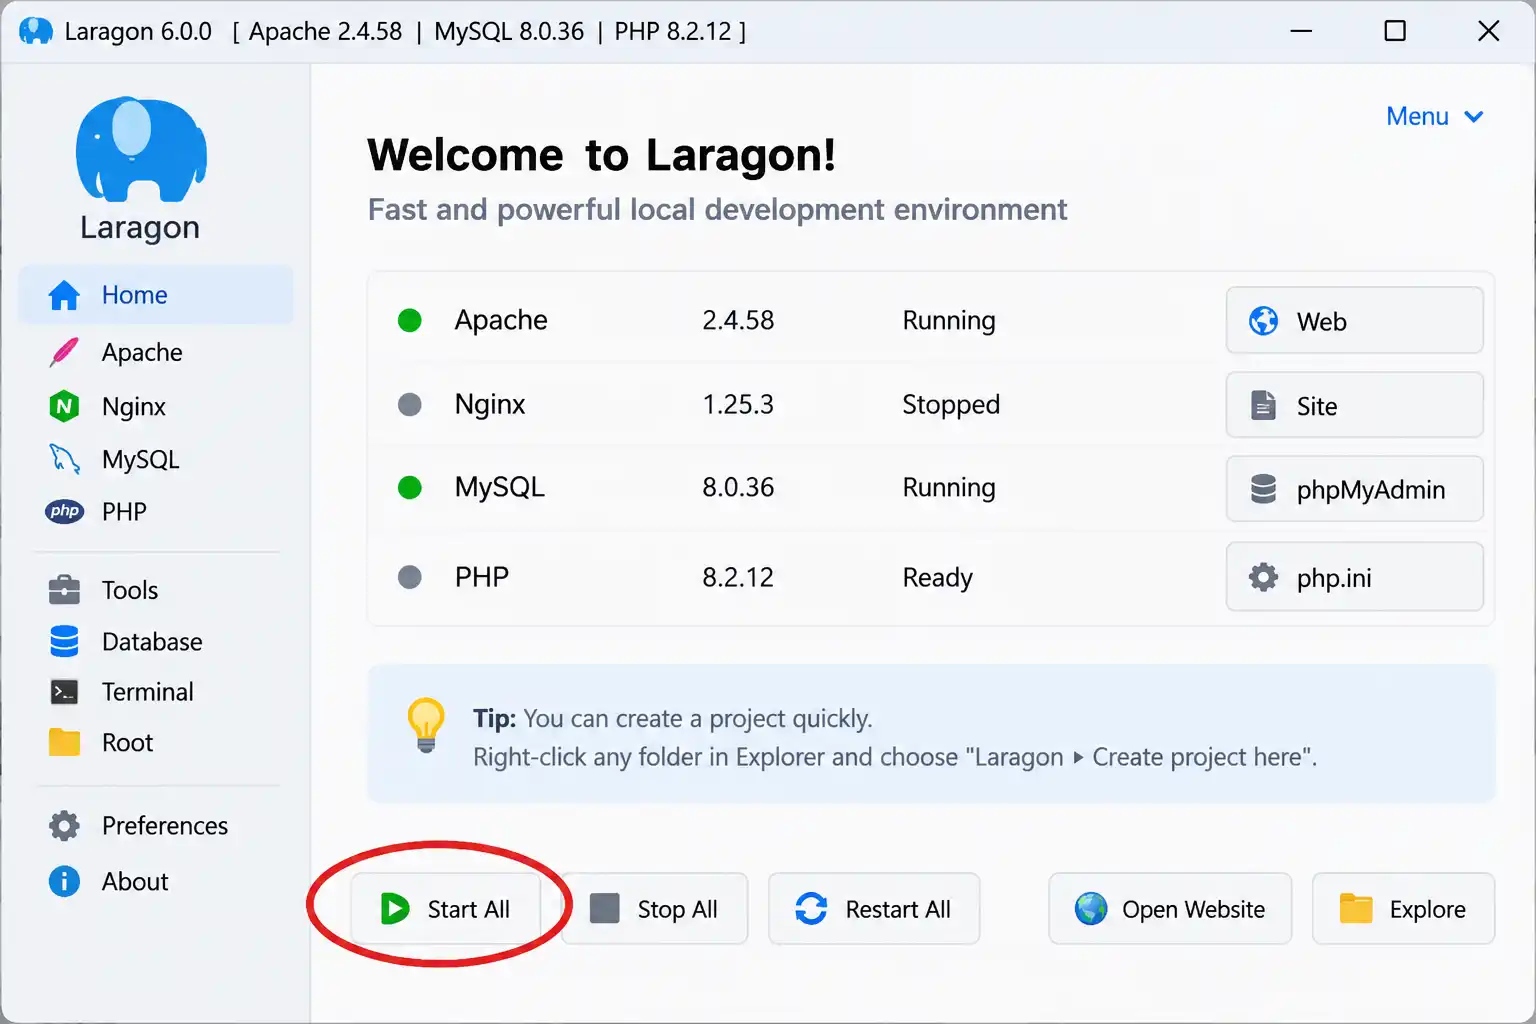Click the Nginx "Stopped" status text
Viewport: 1536px width, 1024px height.
point(951,404)
